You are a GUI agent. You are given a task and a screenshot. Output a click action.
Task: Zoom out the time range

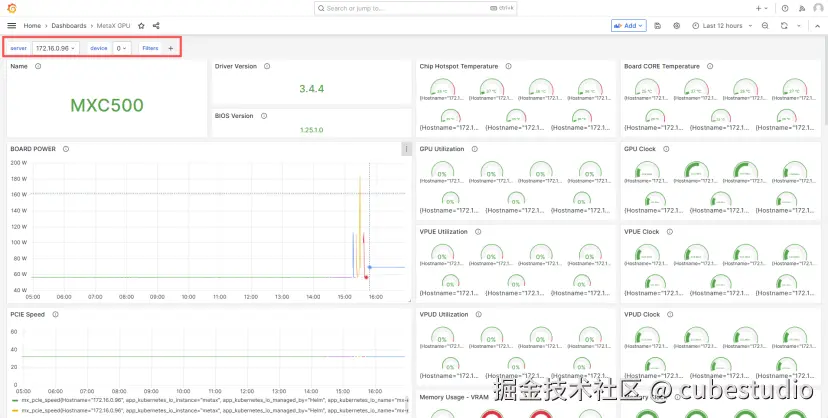pyautogui.click(x=765, y=25)
